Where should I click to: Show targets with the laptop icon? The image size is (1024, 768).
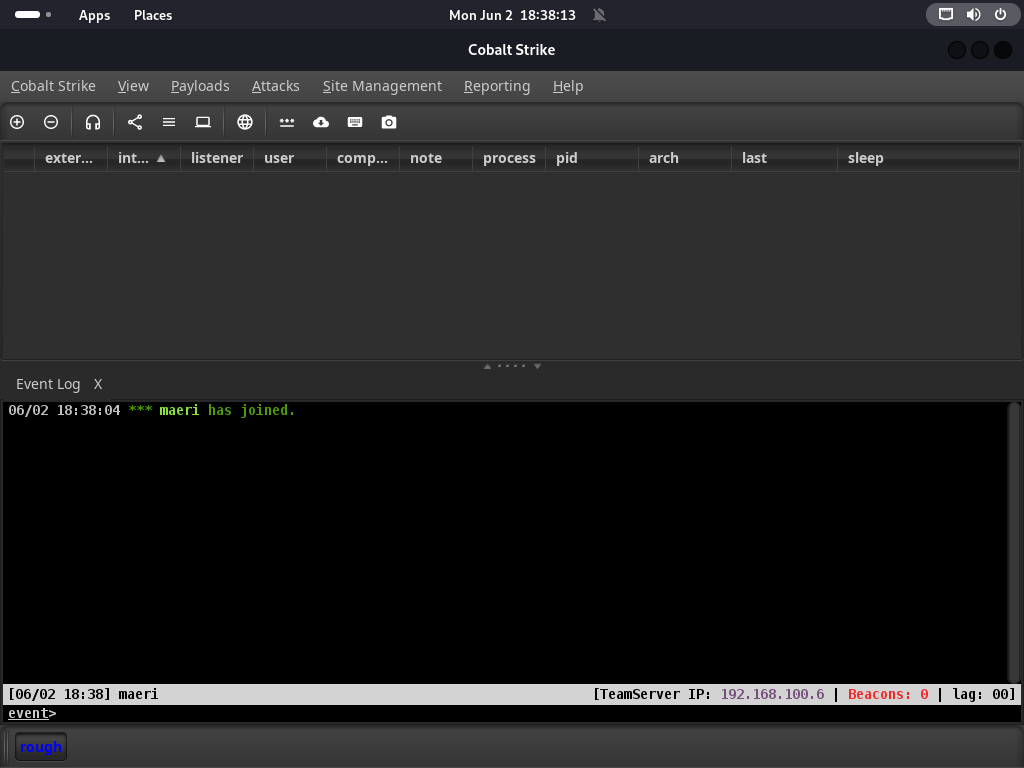[x=203, y=122]
